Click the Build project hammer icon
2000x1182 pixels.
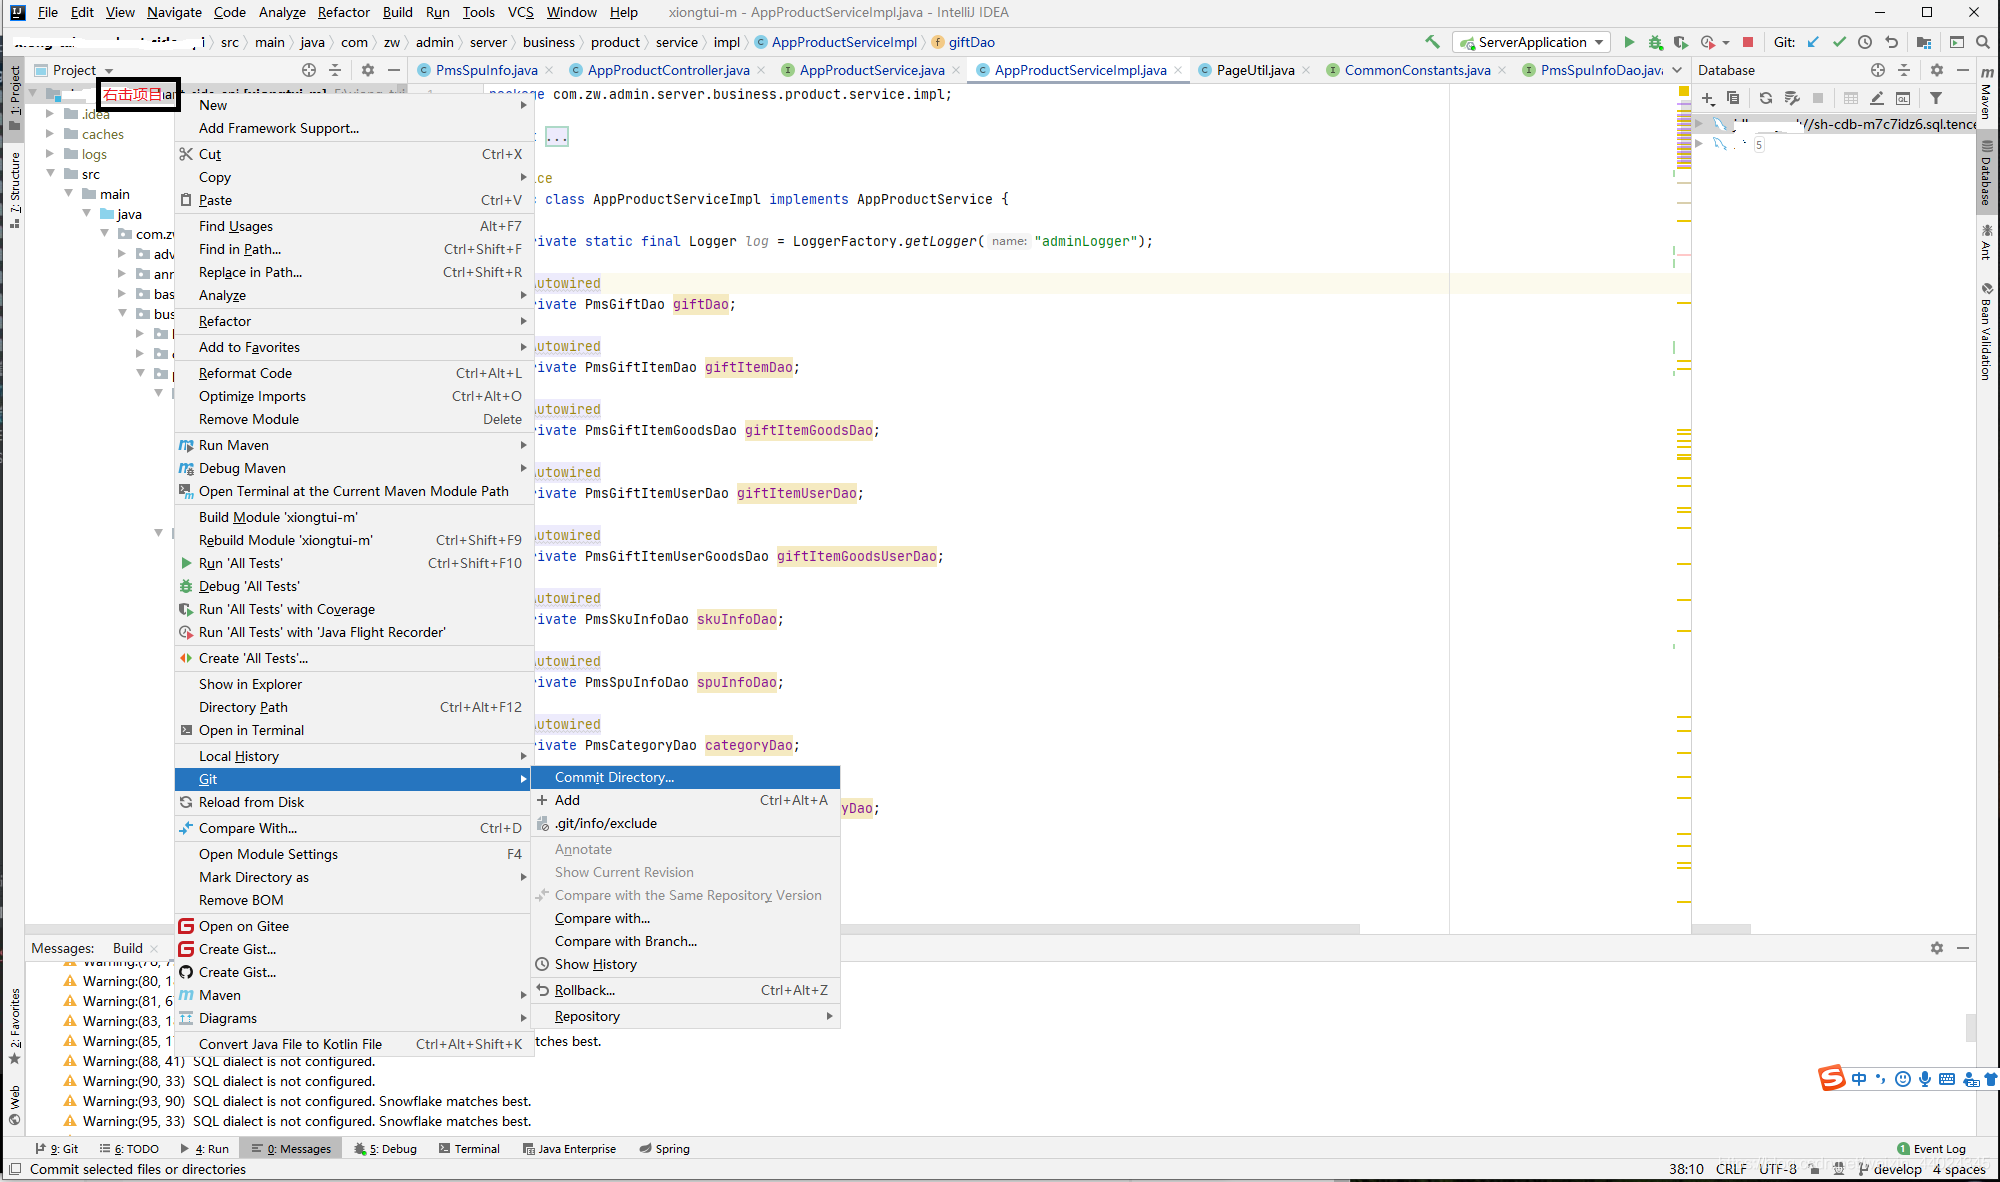[1432, 42]
